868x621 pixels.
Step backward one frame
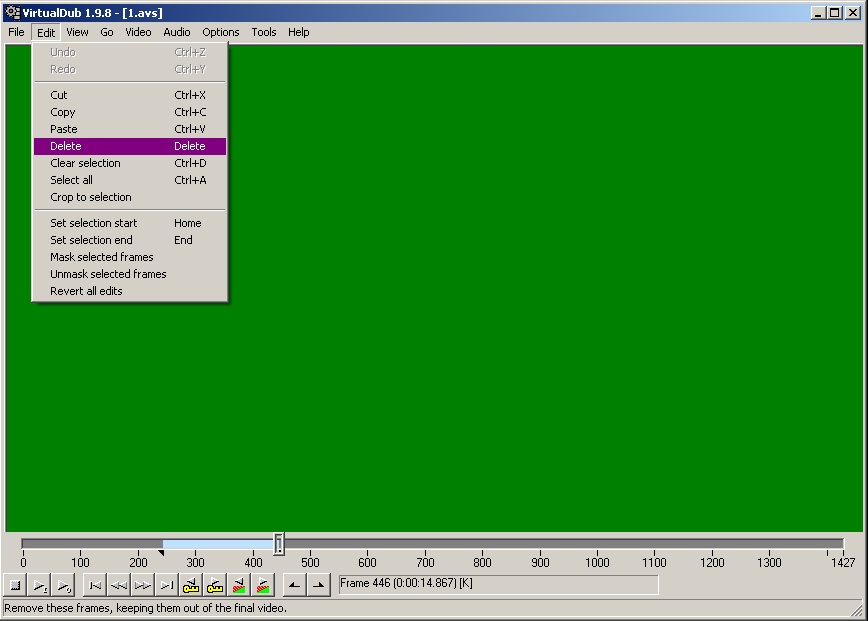click(x=119, y=585)
